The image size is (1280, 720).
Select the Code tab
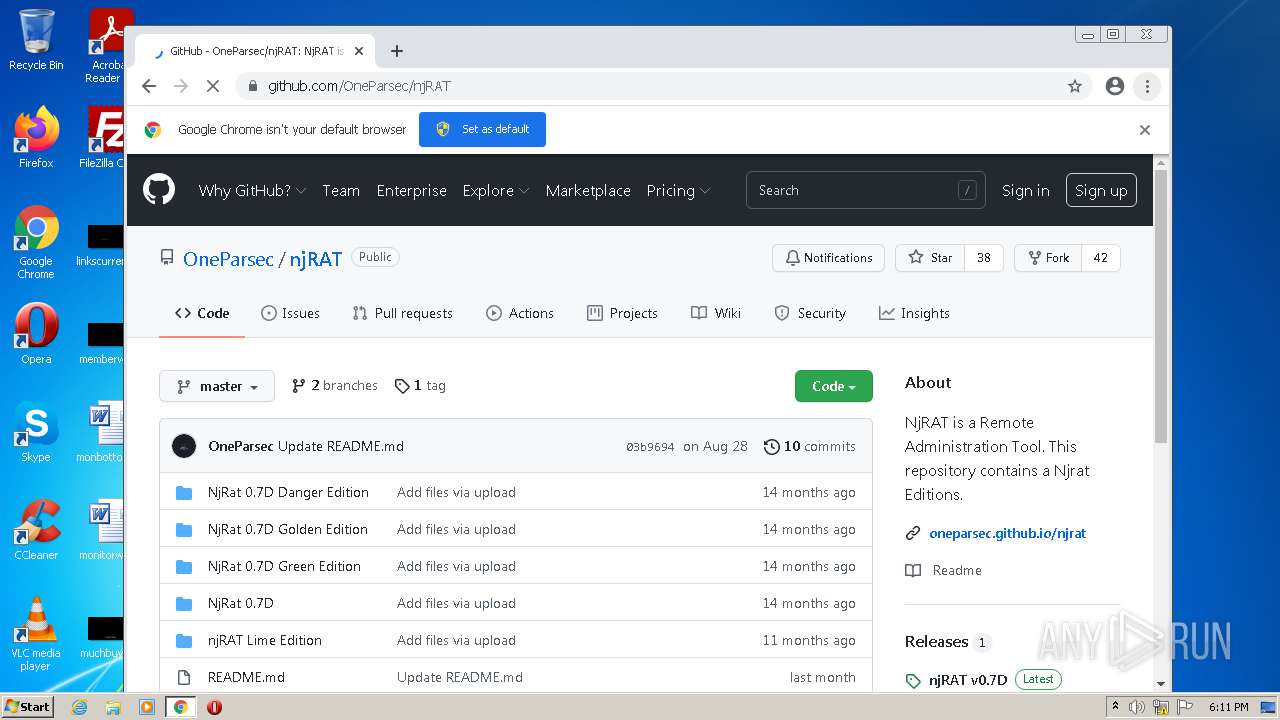point(202,313)
